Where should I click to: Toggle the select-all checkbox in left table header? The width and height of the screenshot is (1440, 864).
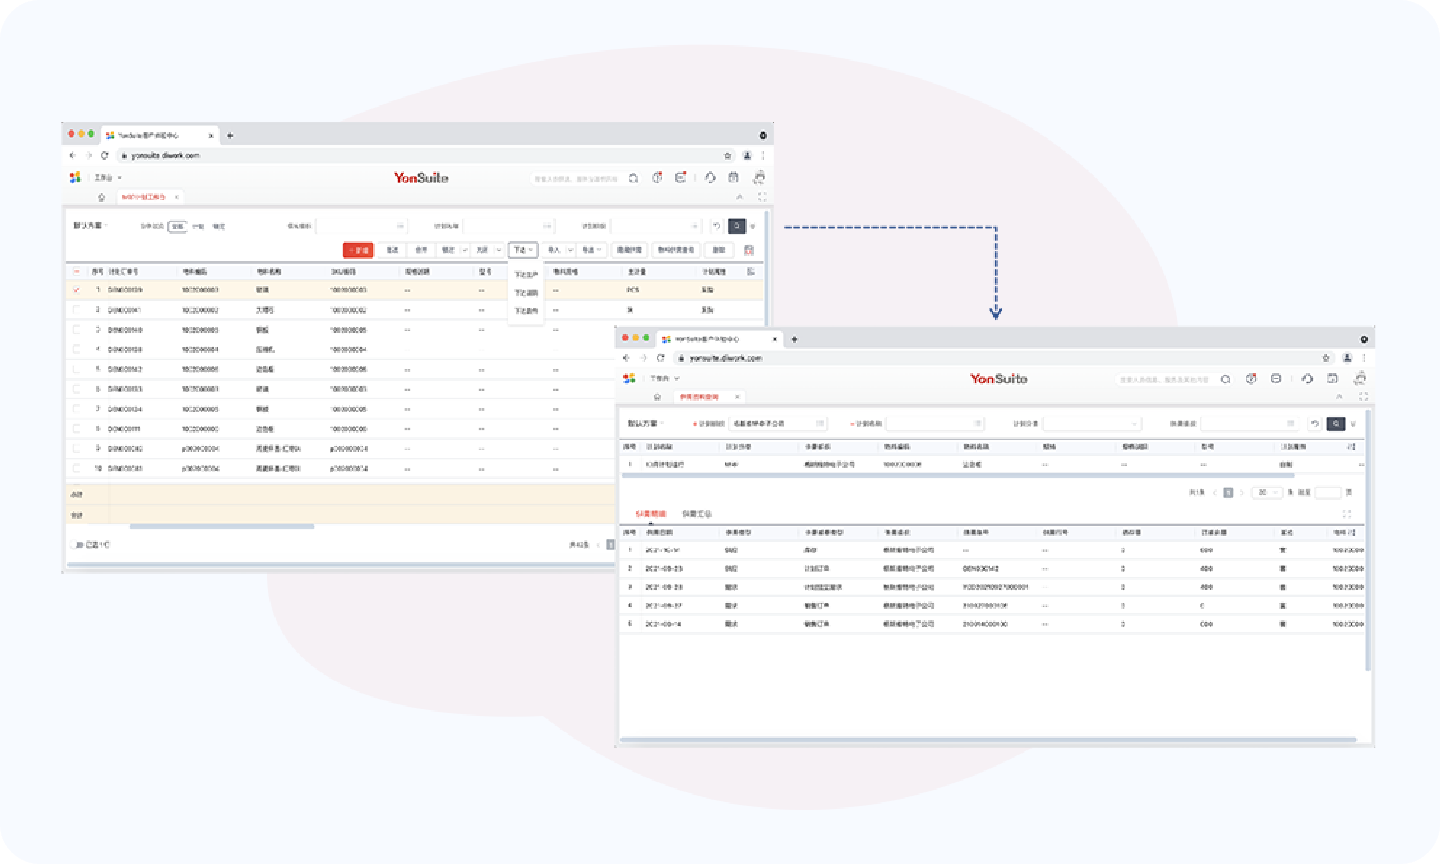(x=76, y=271)
